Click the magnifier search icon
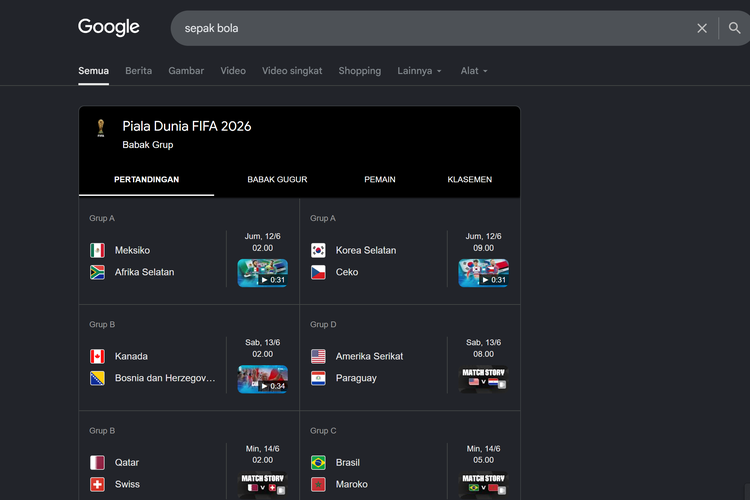The image size is (750, 500). pyautogui.click(x=734, y=28)
